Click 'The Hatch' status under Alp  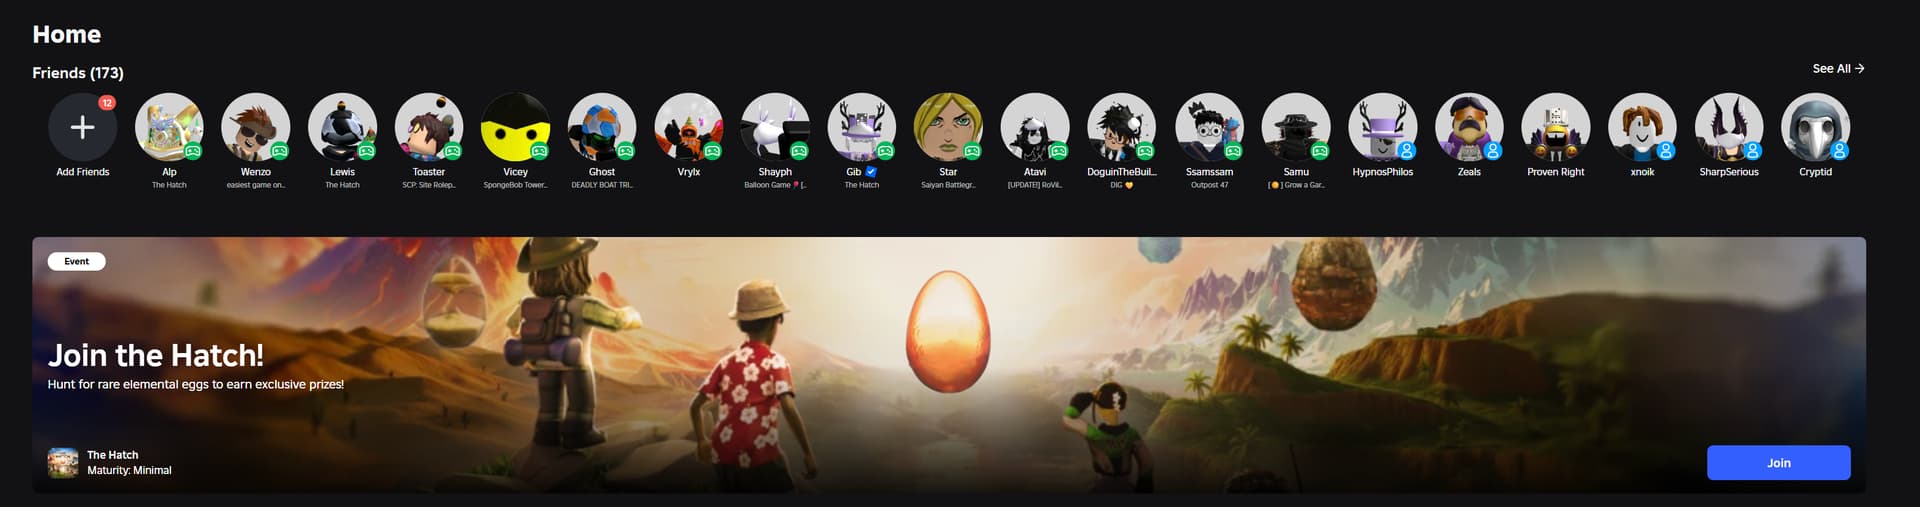[169, 185]
